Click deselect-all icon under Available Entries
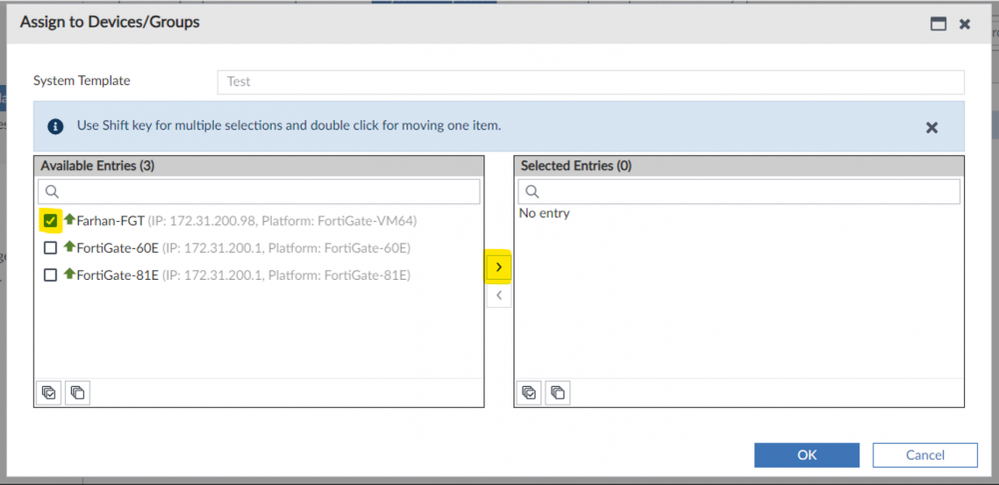This screenshot has width=999, height=485. click(77, 393)
